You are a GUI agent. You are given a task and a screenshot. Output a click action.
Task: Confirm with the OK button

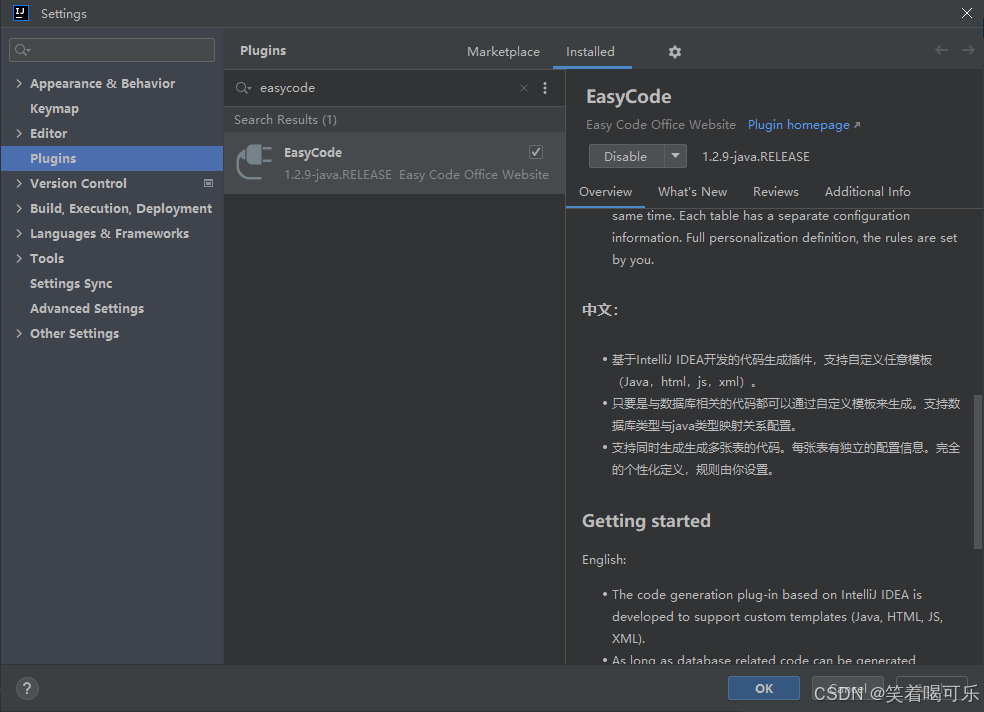point(764,688)
